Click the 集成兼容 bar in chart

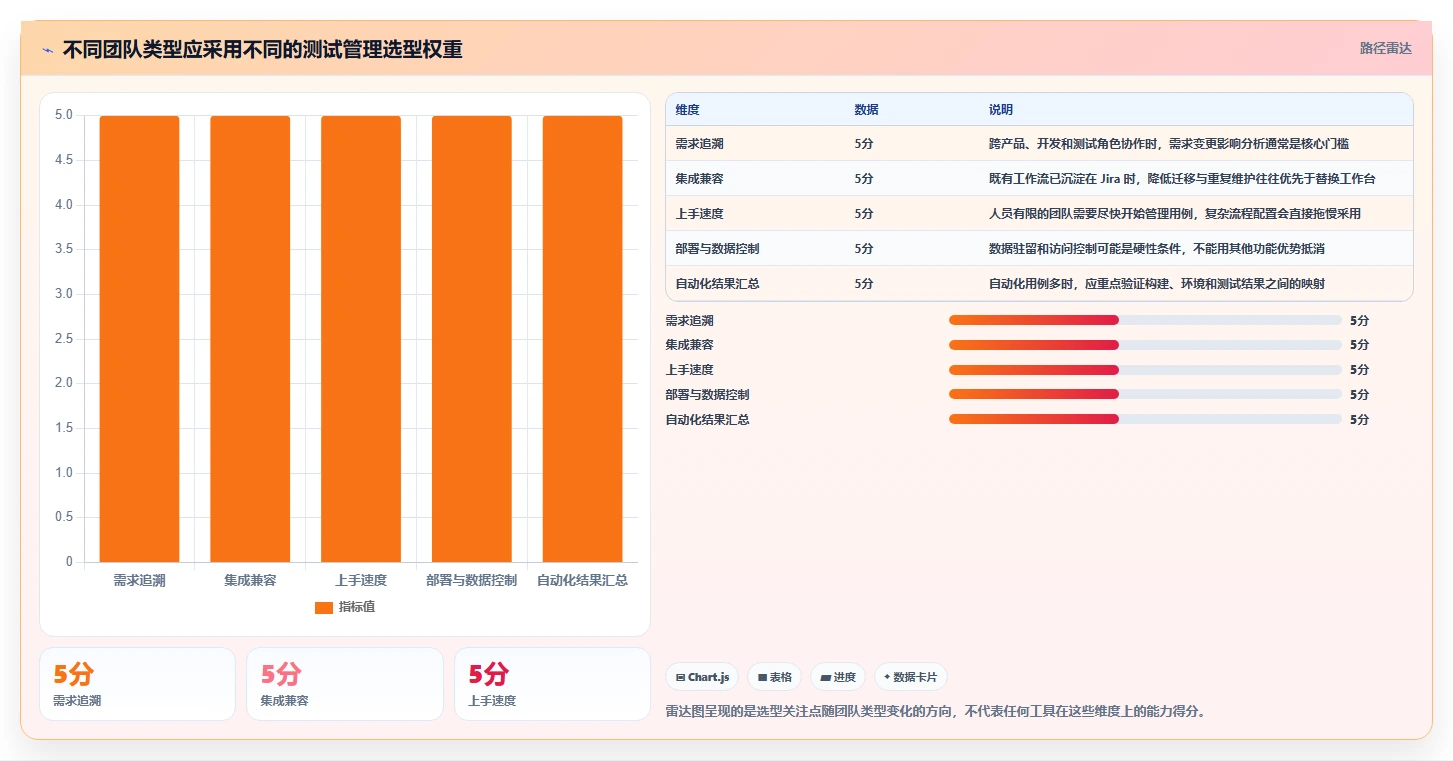click(250, 339)
